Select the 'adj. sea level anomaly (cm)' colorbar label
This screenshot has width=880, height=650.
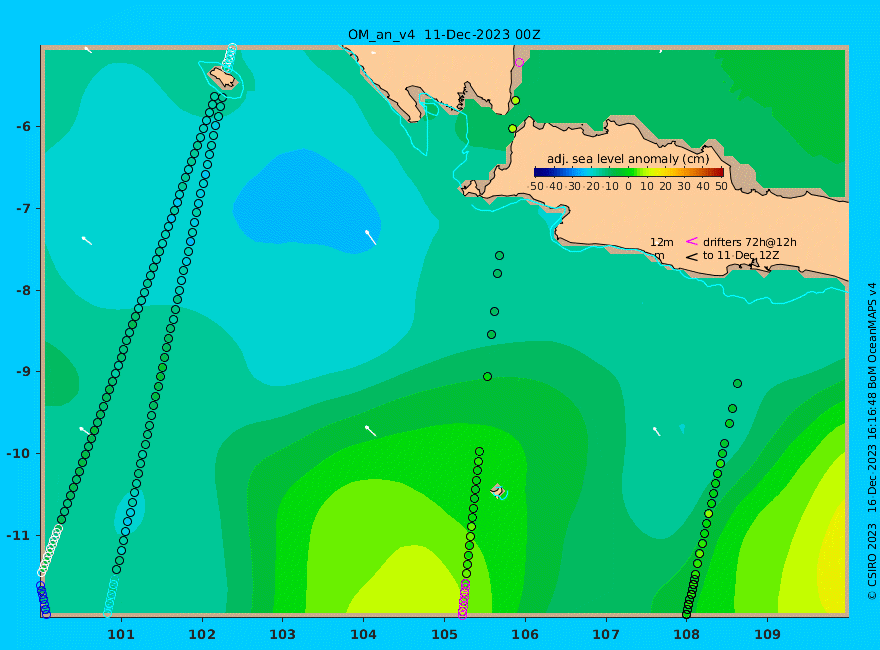(x=628, y=159)
